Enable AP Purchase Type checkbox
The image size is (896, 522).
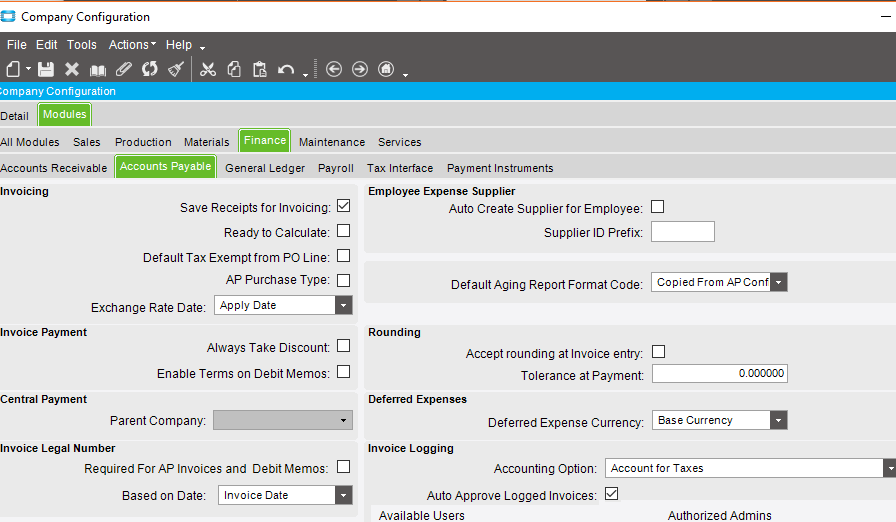click(343, 280)
